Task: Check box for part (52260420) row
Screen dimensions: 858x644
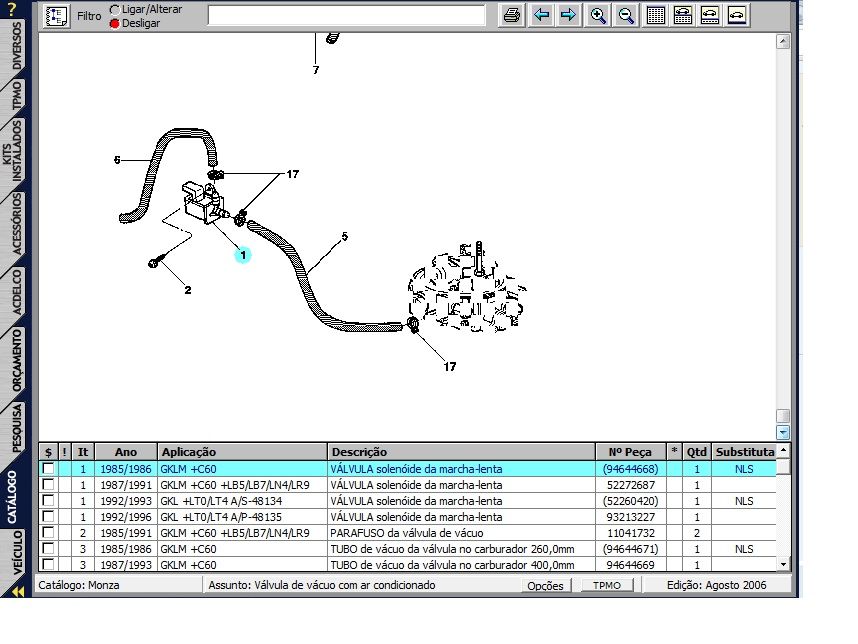Action: tap(48, 500)
